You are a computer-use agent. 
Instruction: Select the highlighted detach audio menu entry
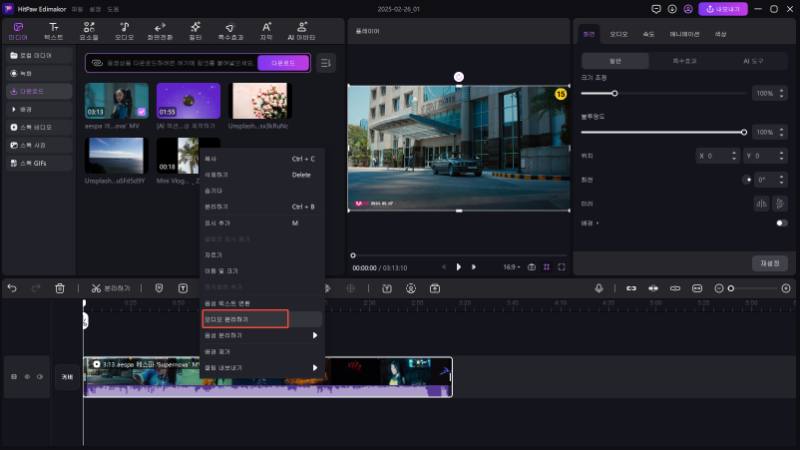tap(245, 319)
